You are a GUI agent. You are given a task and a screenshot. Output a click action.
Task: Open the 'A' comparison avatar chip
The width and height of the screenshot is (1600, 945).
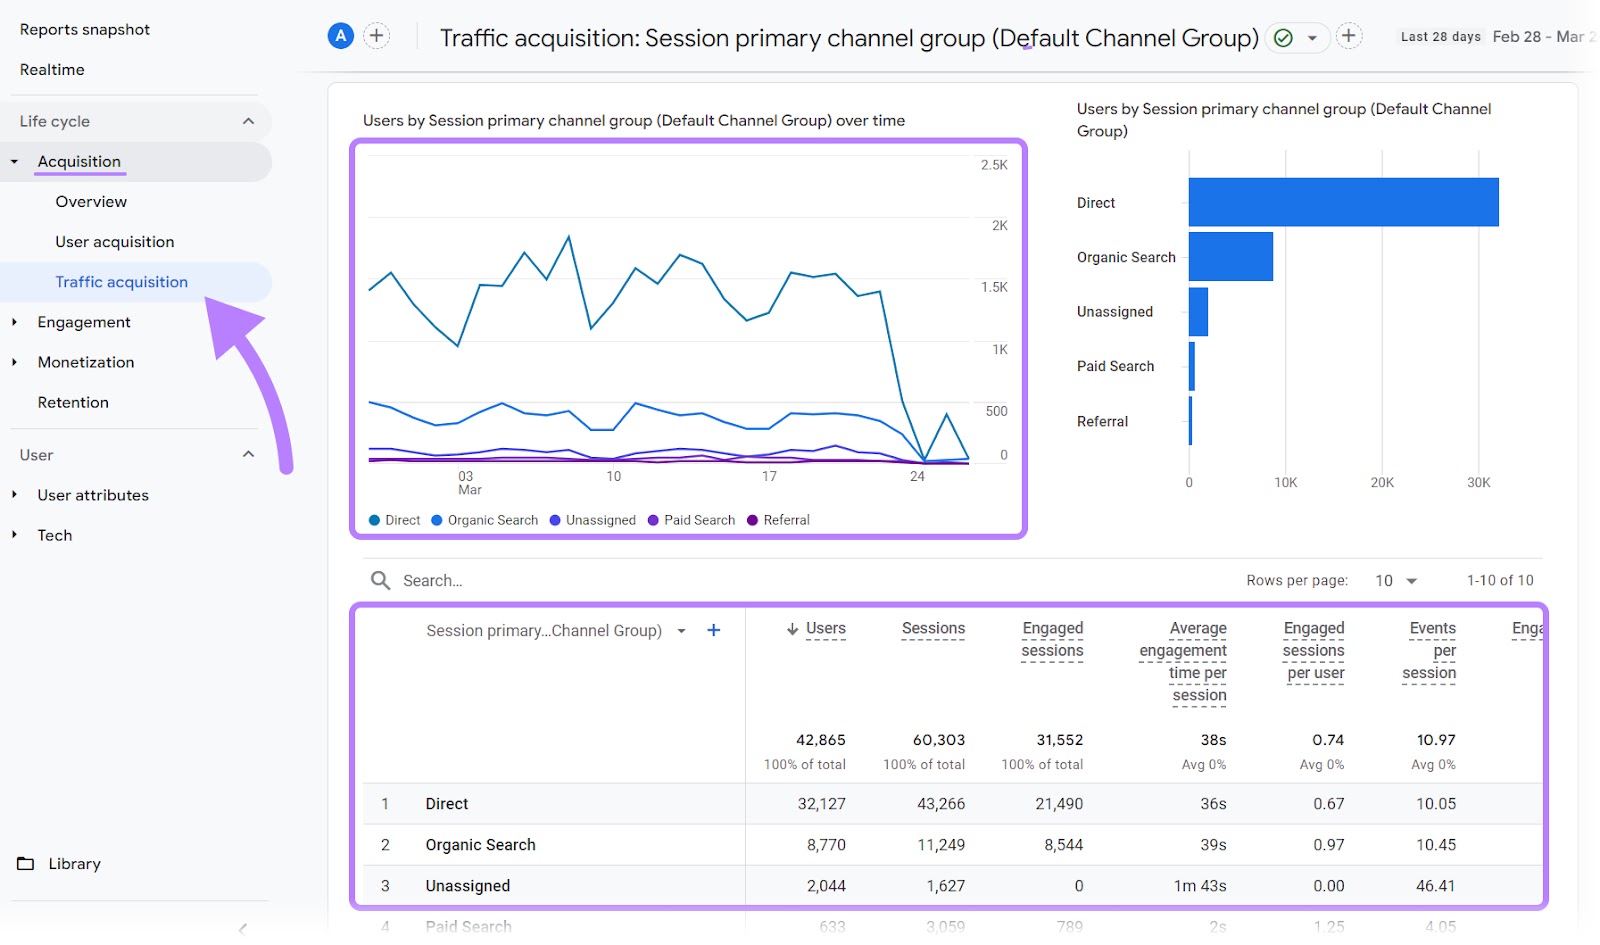(x=340, y=35)
